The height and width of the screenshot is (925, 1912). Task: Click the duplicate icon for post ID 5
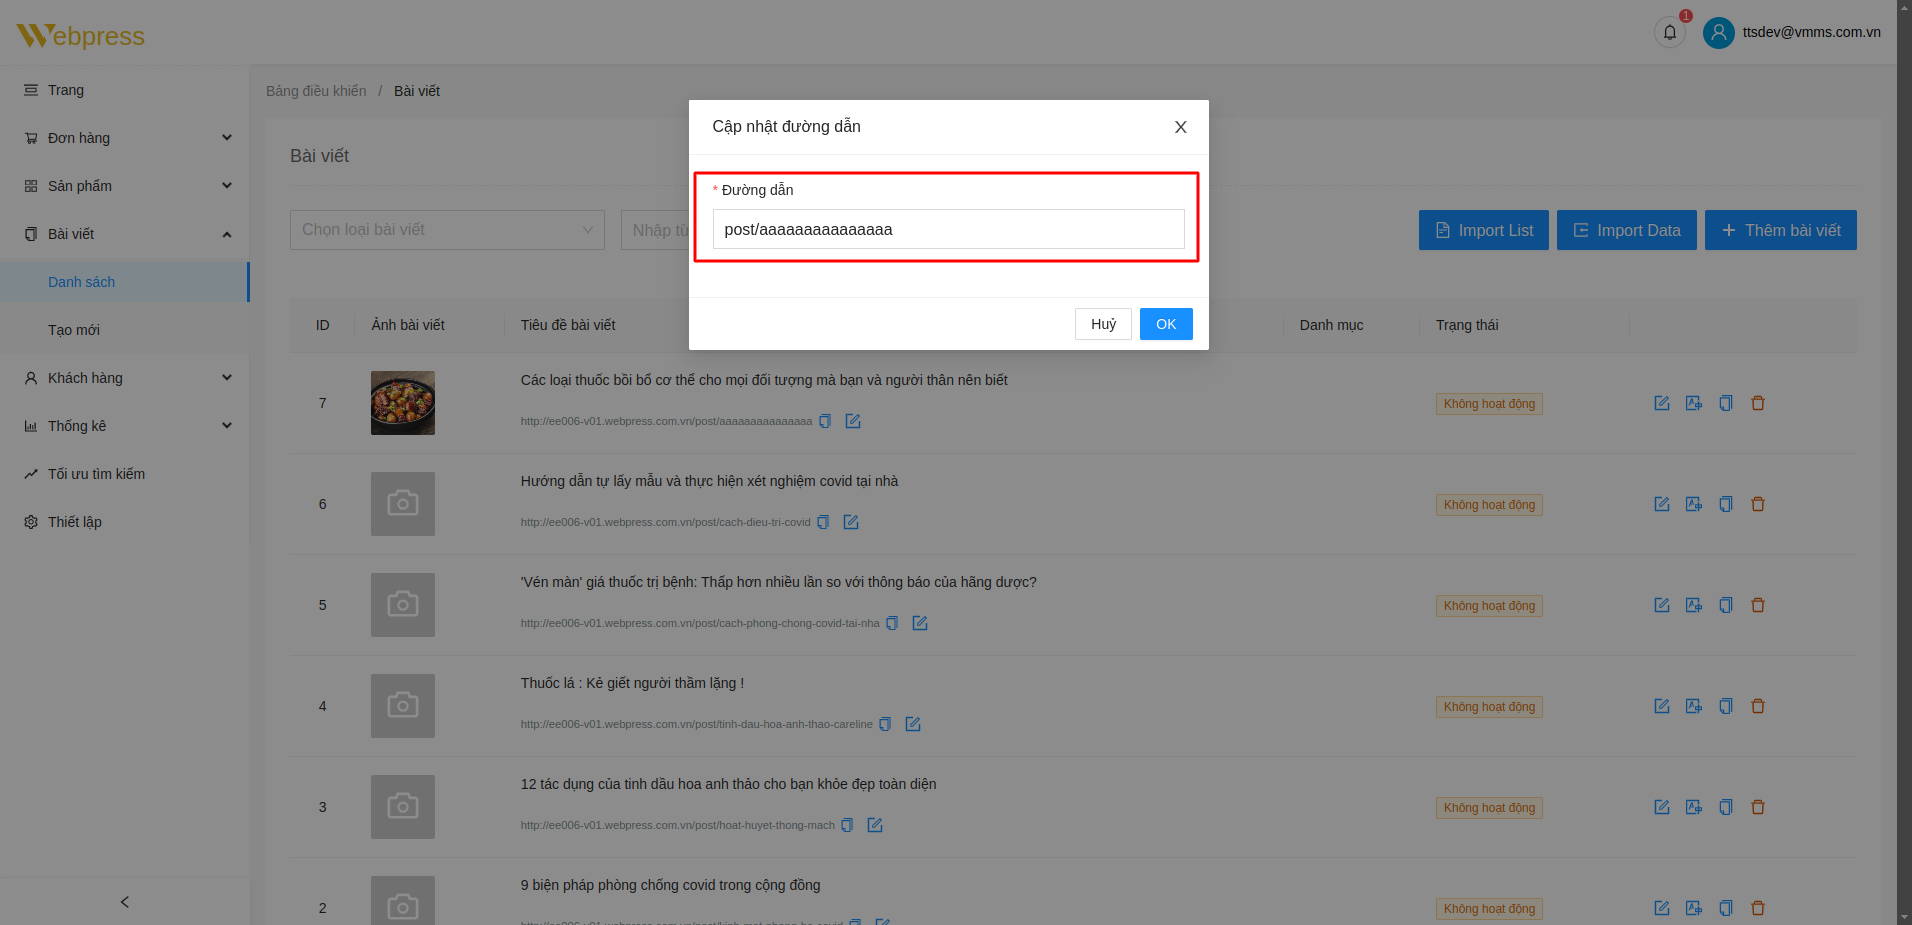[x=1725, y=605]
